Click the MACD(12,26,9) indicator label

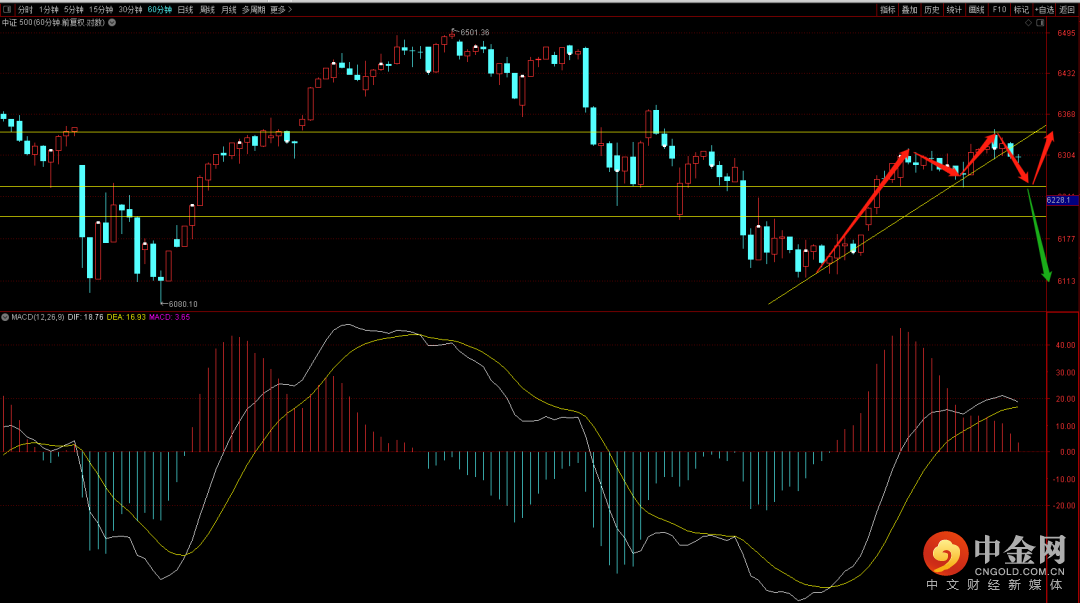[x=38, y=318]
